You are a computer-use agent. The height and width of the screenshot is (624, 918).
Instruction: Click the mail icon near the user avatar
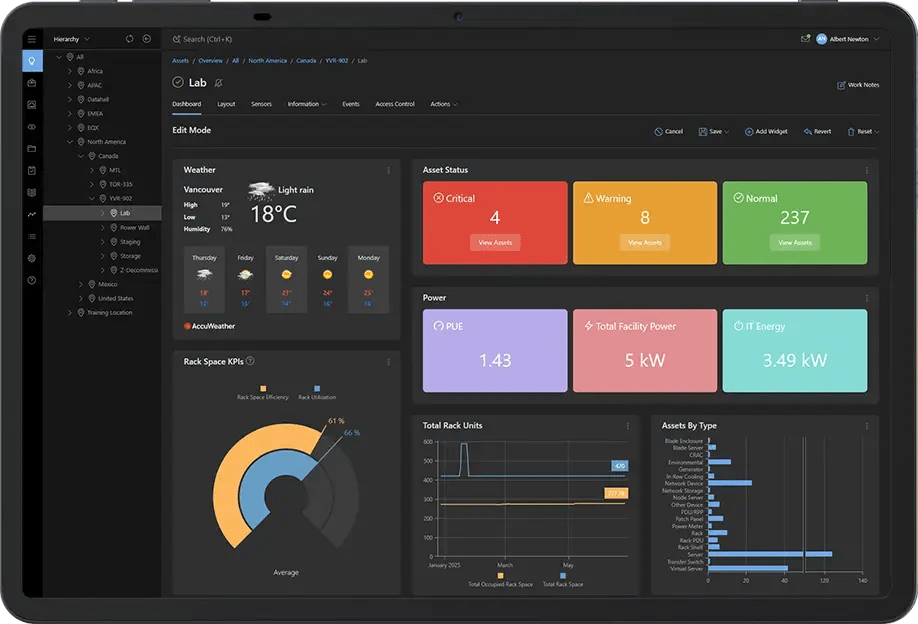point(805,38)
